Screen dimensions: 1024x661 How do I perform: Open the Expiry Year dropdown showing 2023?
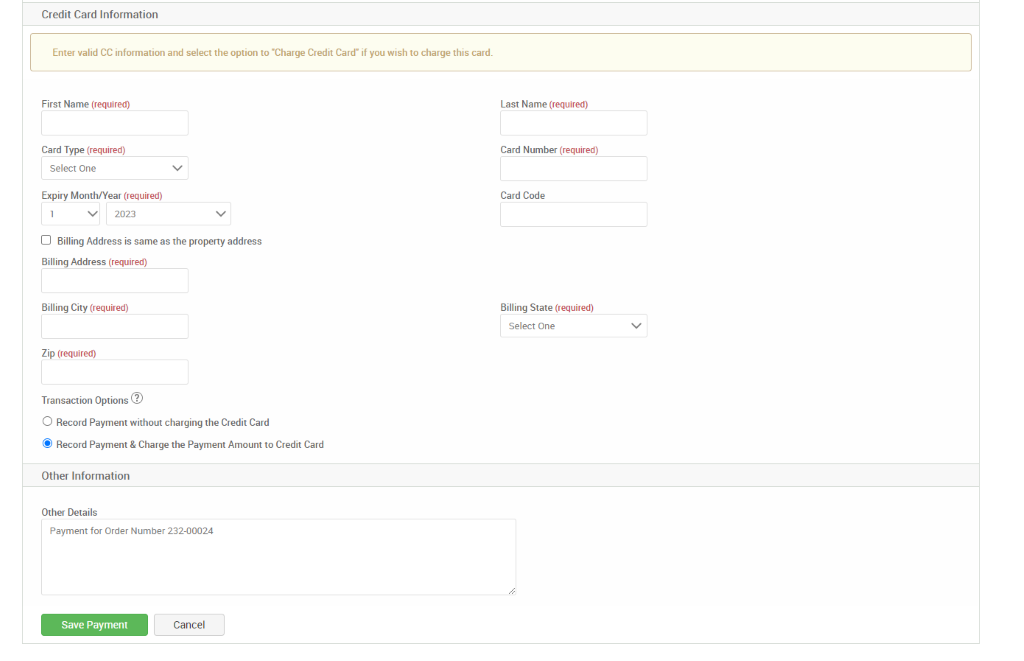click(168, 214)
